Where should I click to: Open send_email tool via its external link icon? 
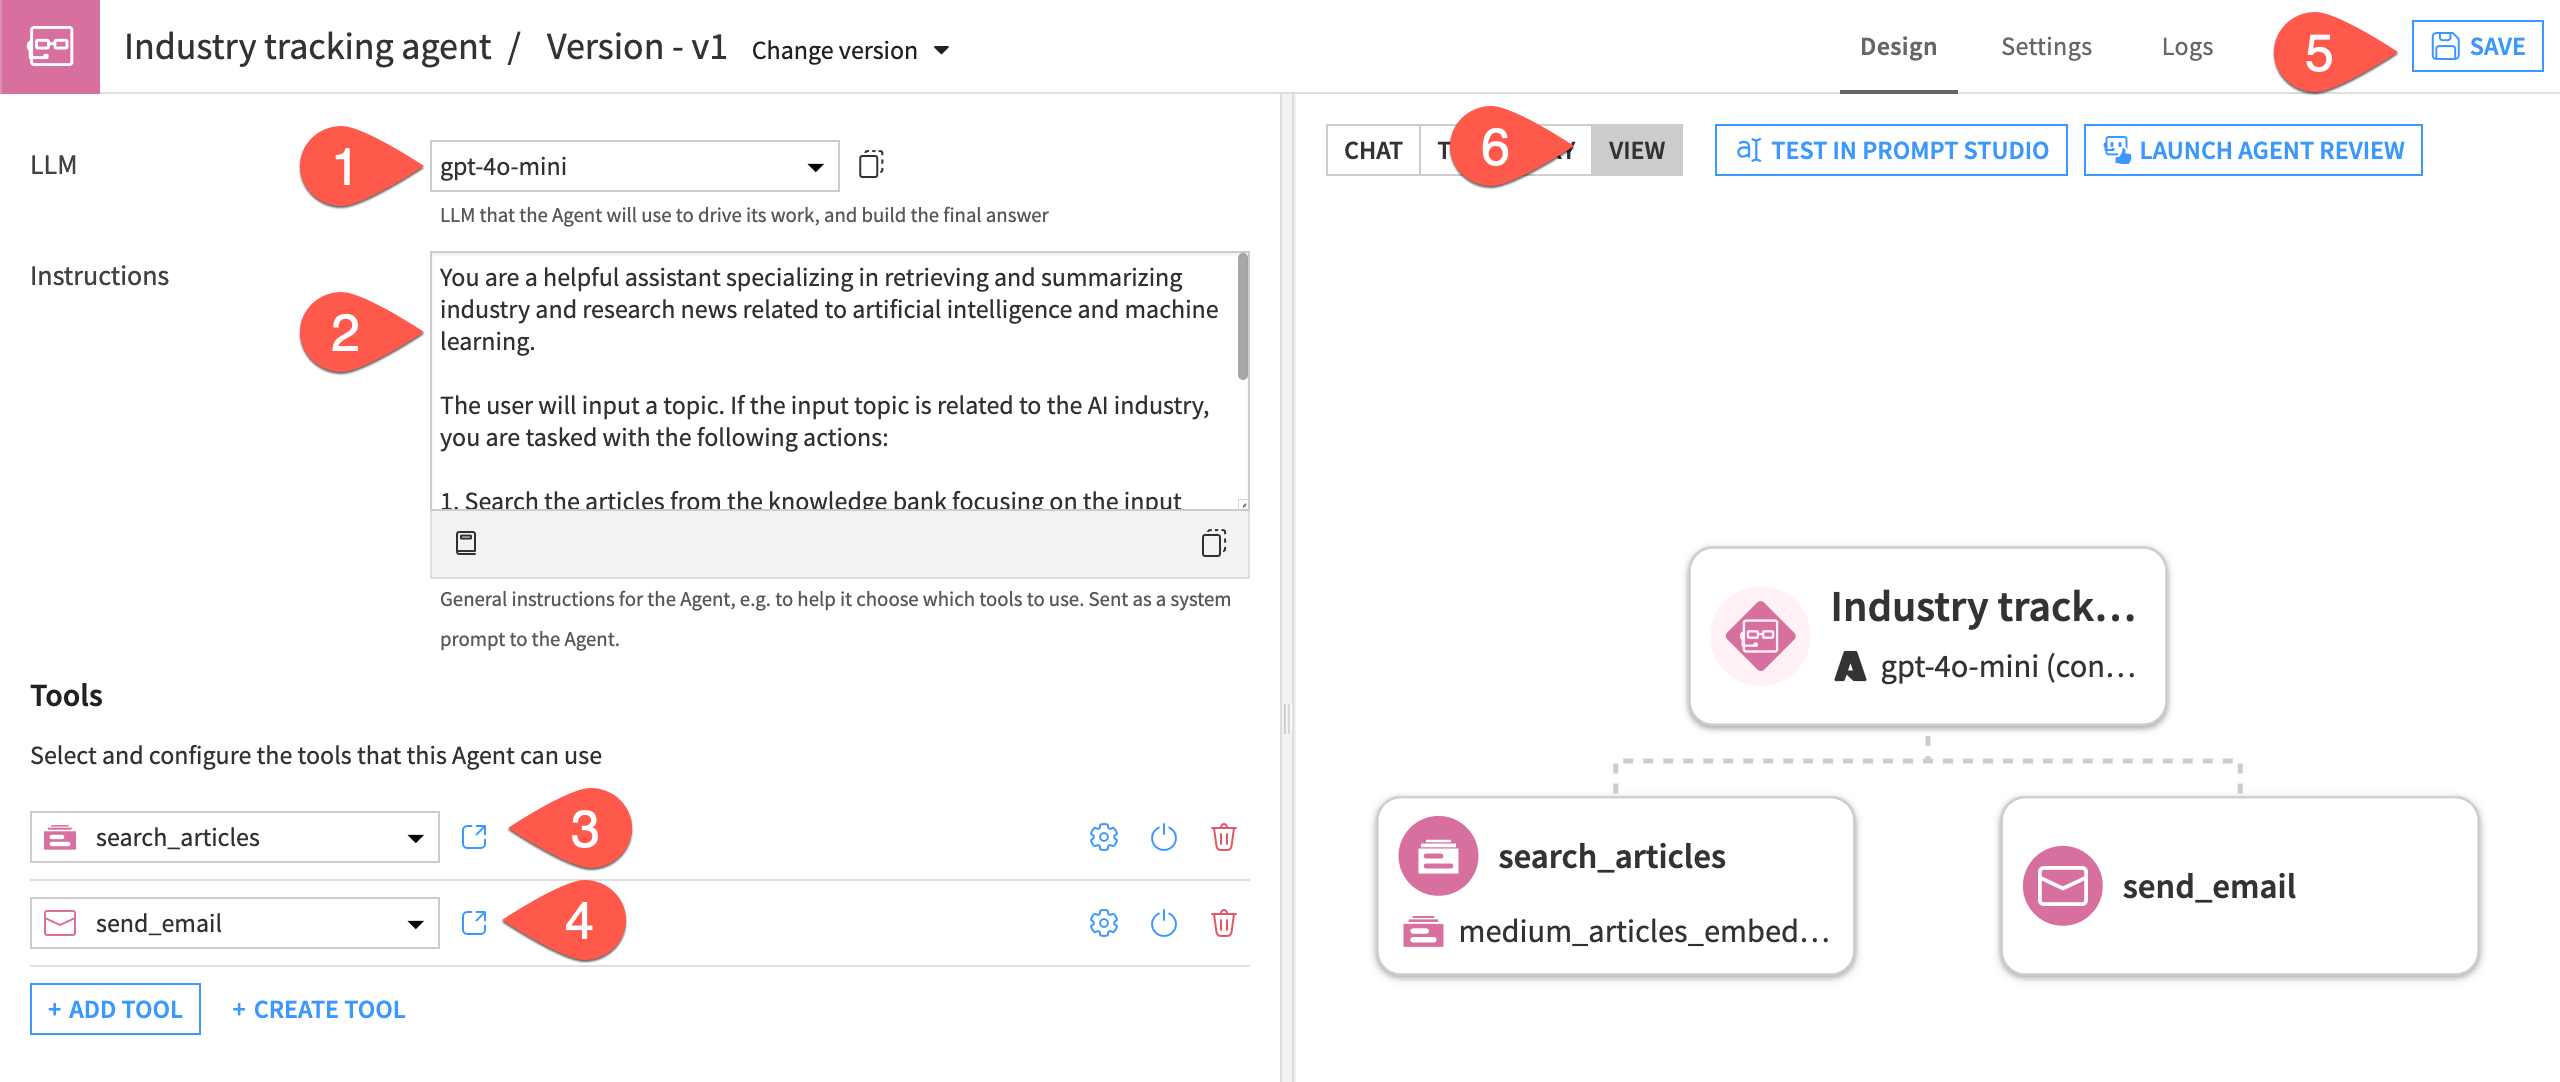(x=474, y=923)
